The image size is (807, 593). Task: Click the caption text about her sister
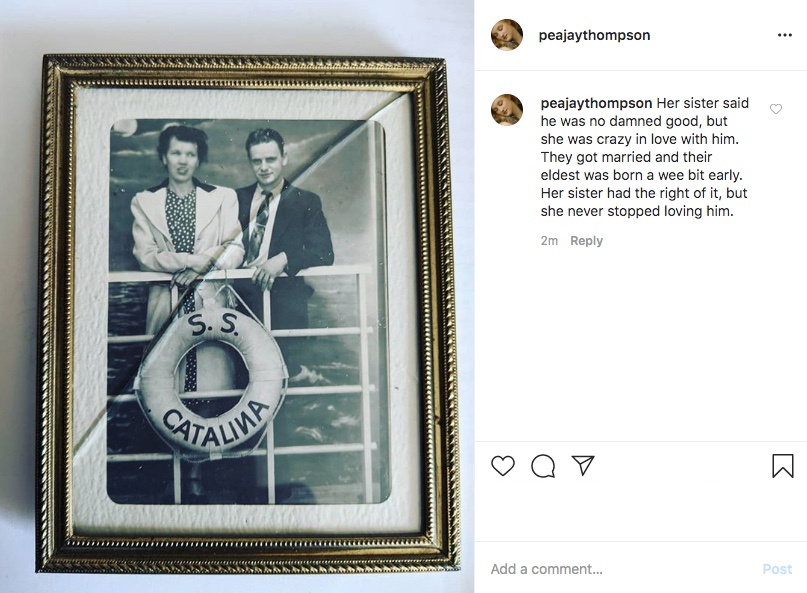644,157
